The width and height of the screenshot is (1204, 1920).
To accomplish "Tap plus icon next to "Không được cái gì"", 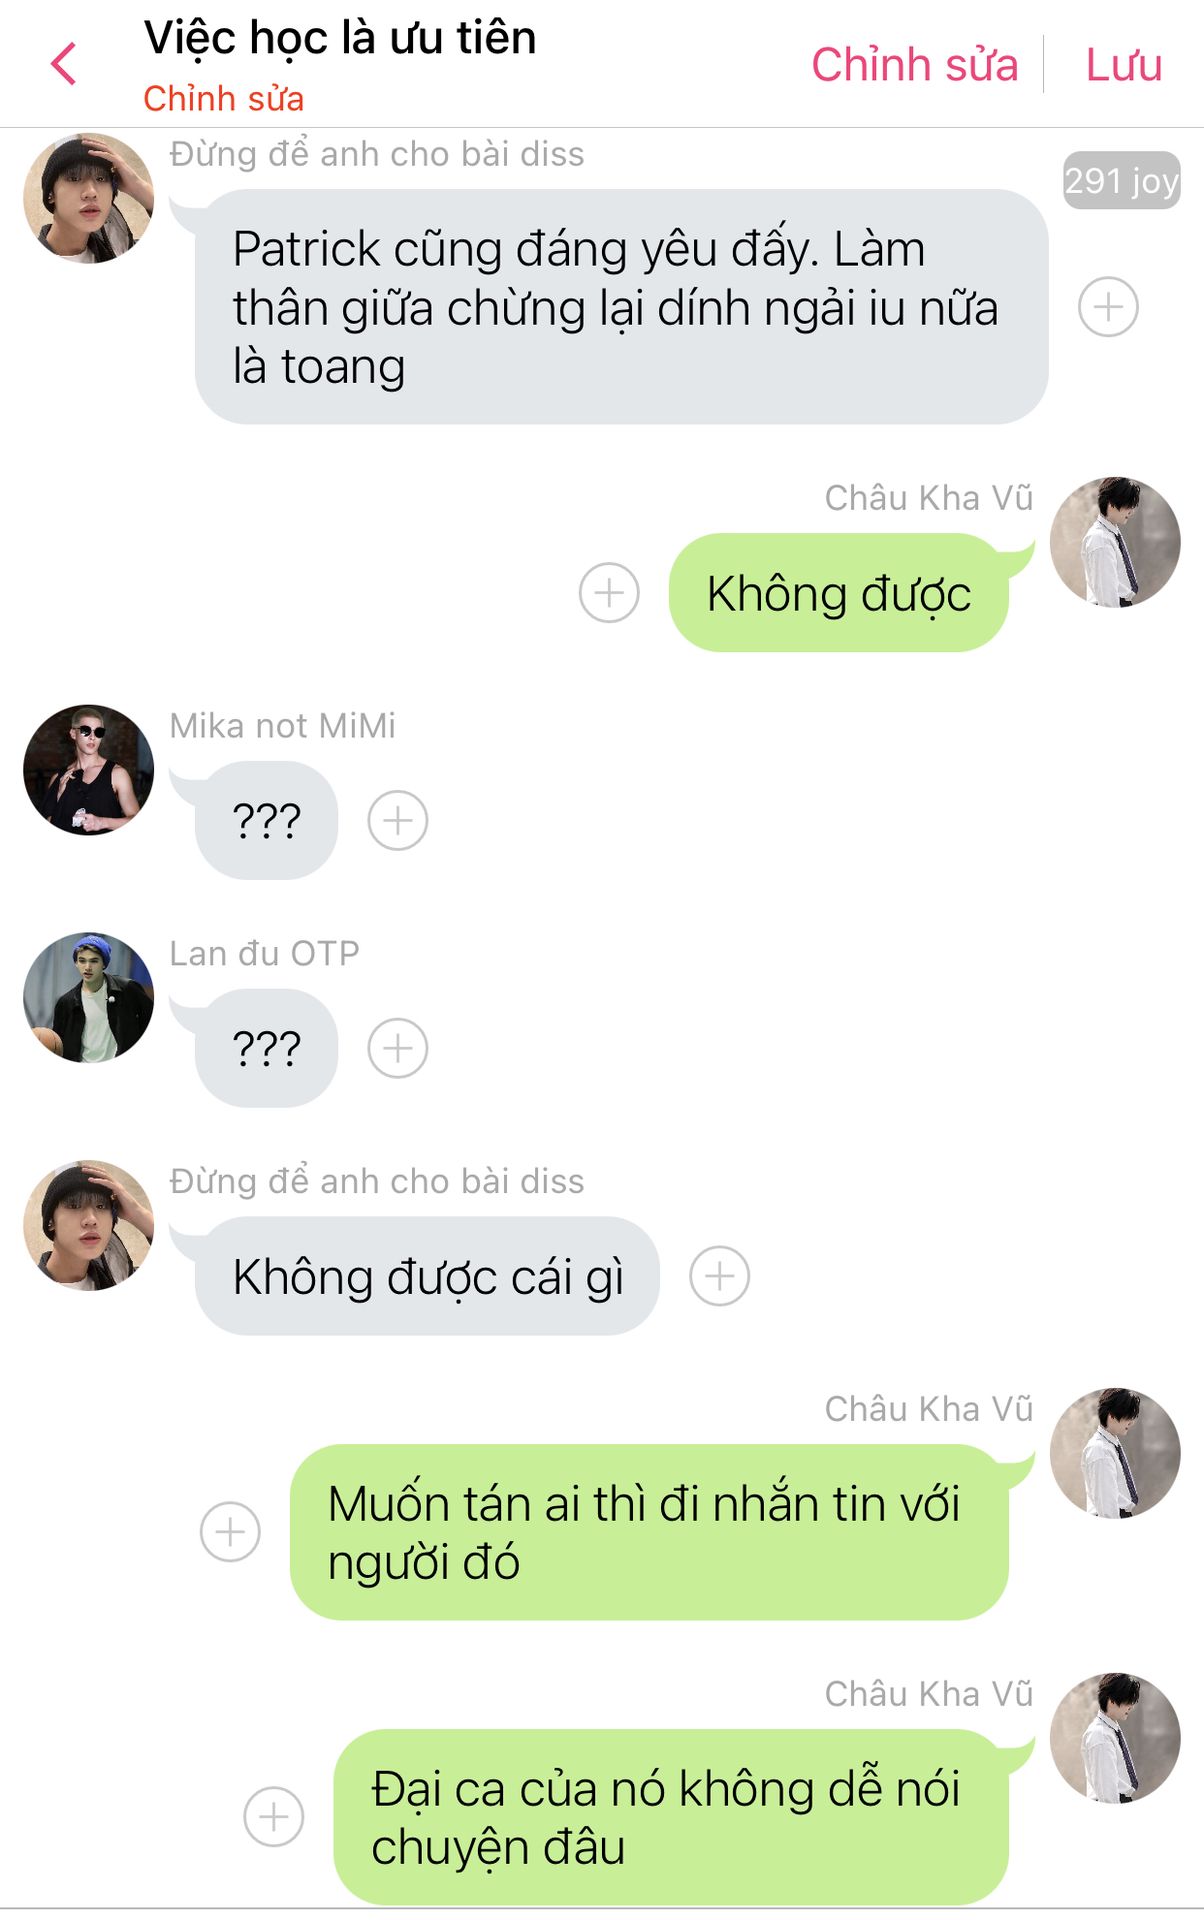I will [x=720, y=1276].
